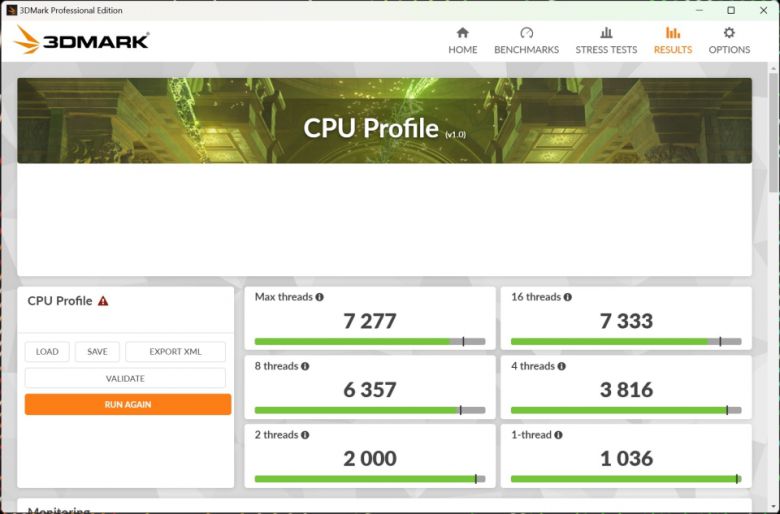The height and width of the screenshot is (514, 780).
Task: Go to the STRESS TESTS tab
Action: [x=606, y=41]
